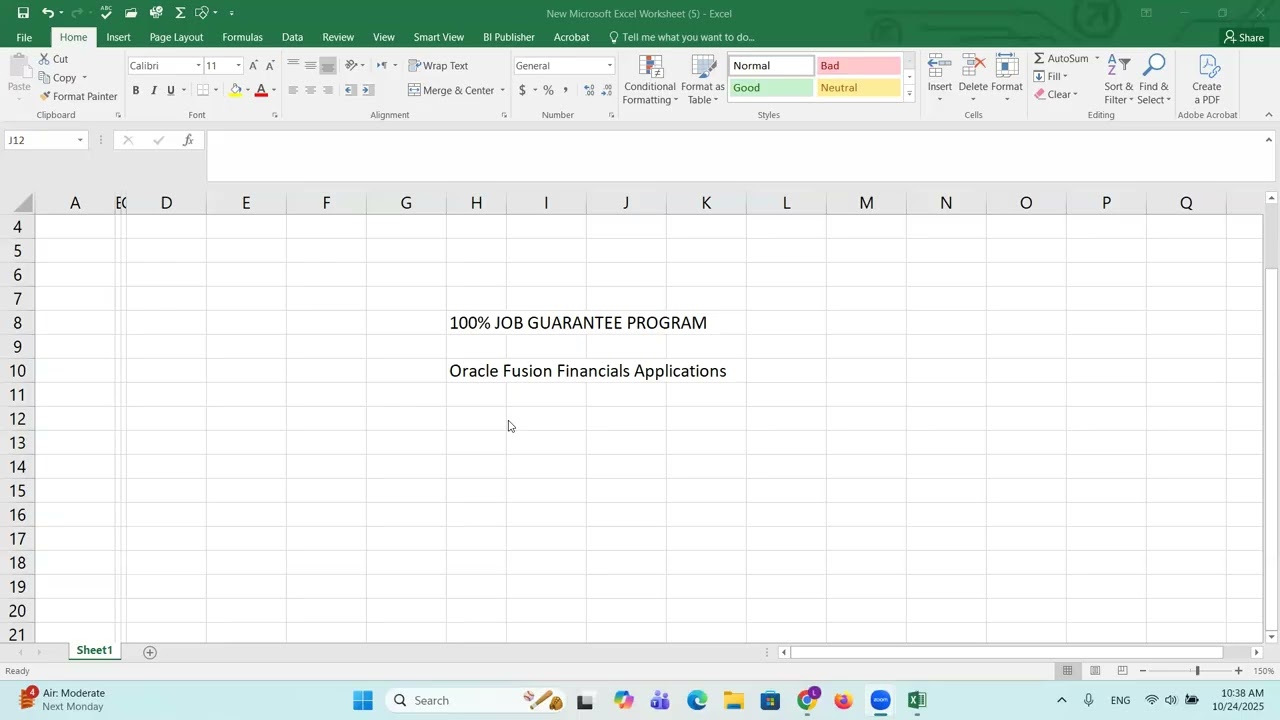Open the Clear dropdown

[1056, 94]
